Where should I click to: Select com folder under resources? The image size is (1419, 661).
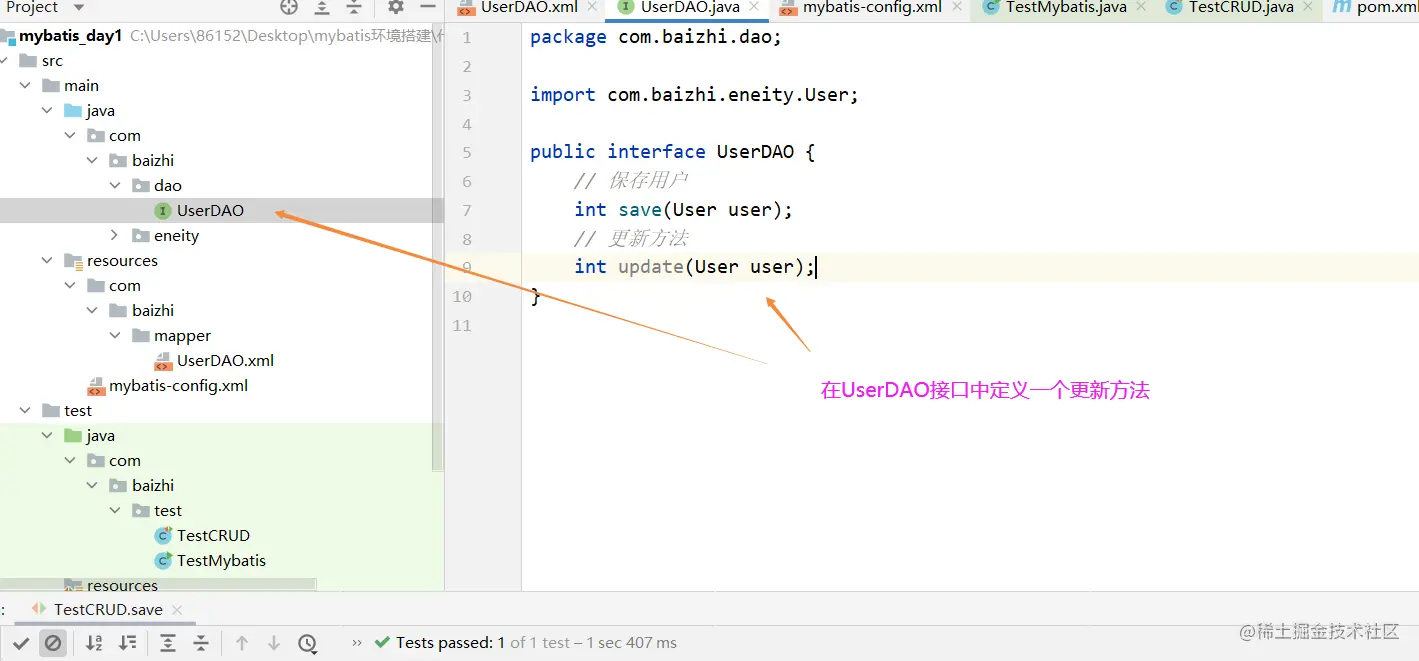pos(125,286)
